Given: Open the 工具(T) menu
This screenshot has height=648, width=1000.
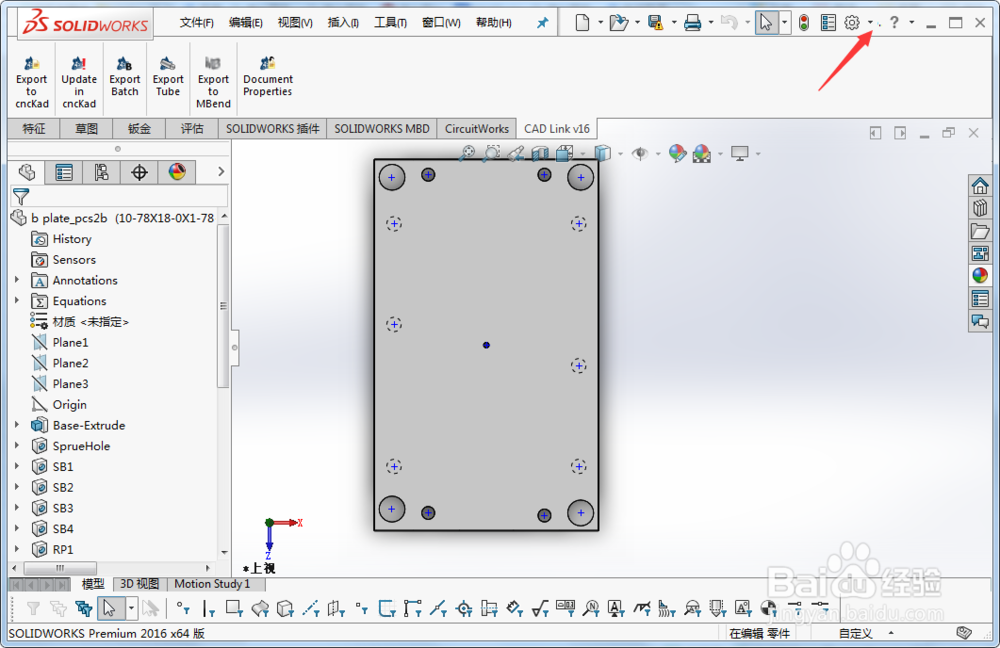Looking at the screenshot, I should pos(390,23).
